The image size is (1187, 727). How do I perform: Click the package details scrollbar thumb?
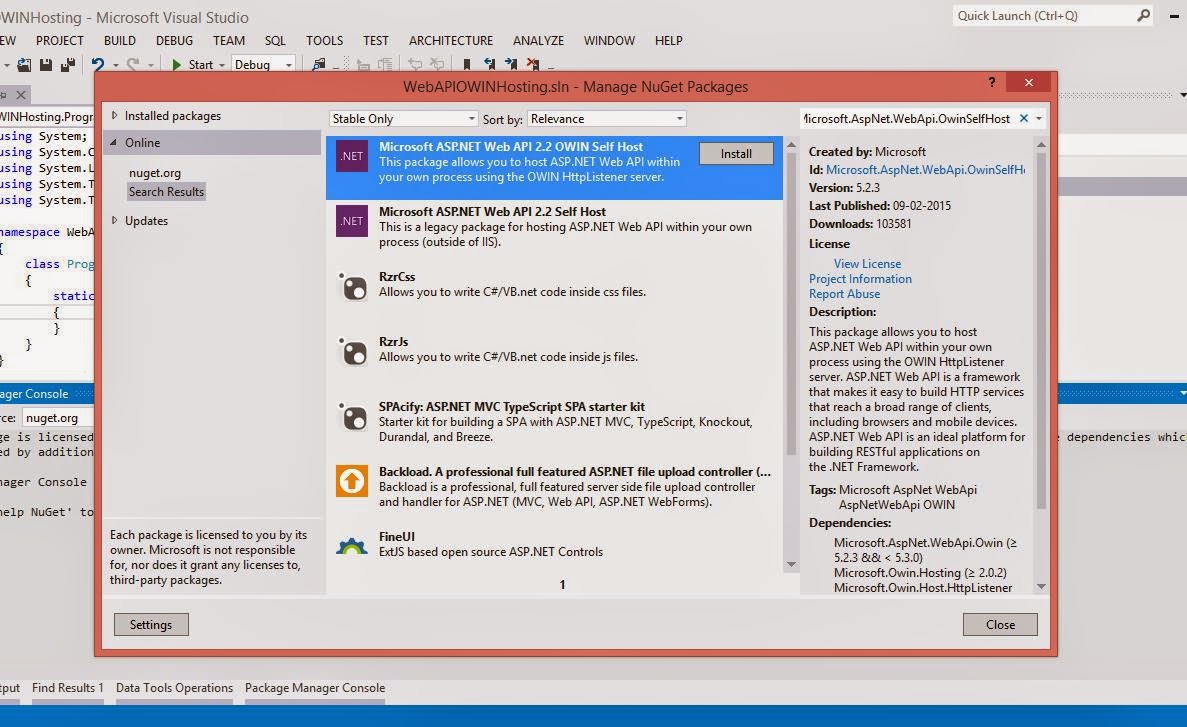point(1041,330)
